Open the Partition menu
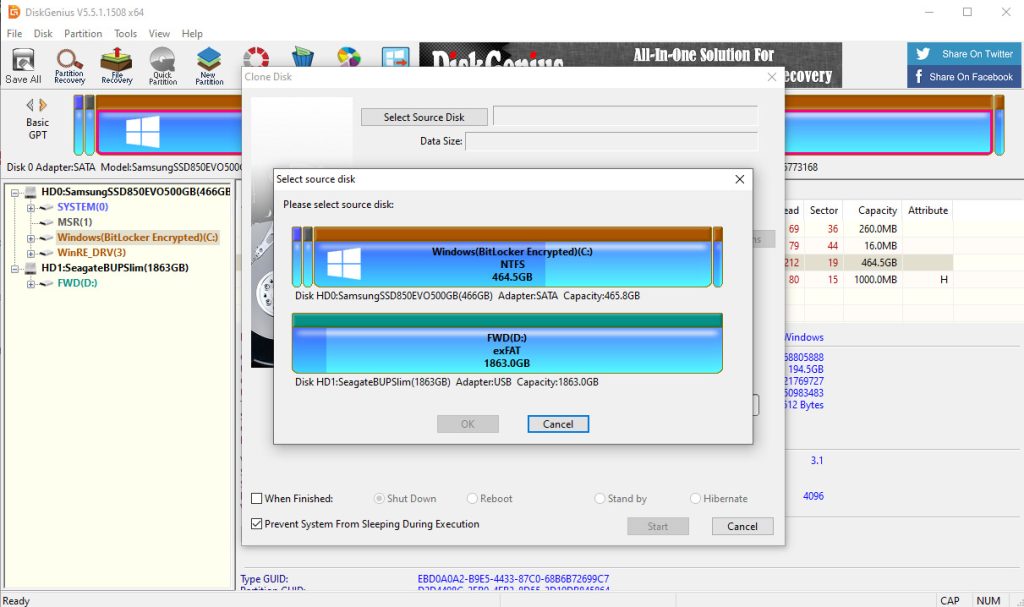This screenshot has height=607, width=1024. point(83,33)
